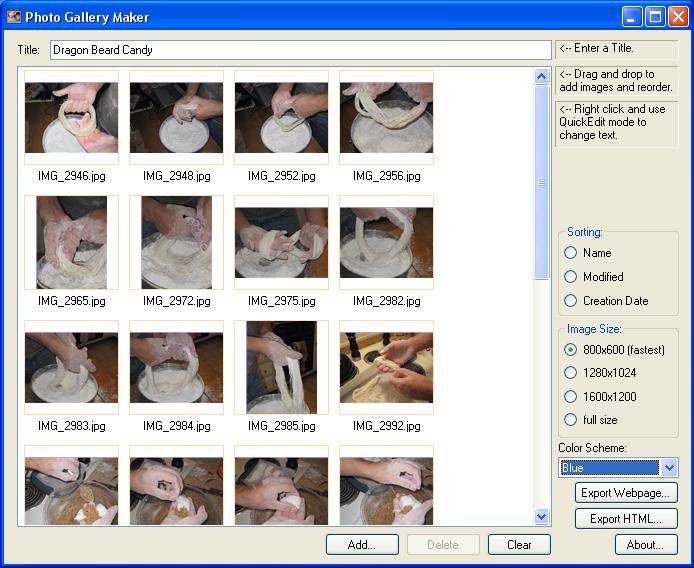The width and height of the screenshot is (694, 568).
Task: Select thumbnail IMG_2948.jpg
Action: click(x=177, y=117)
